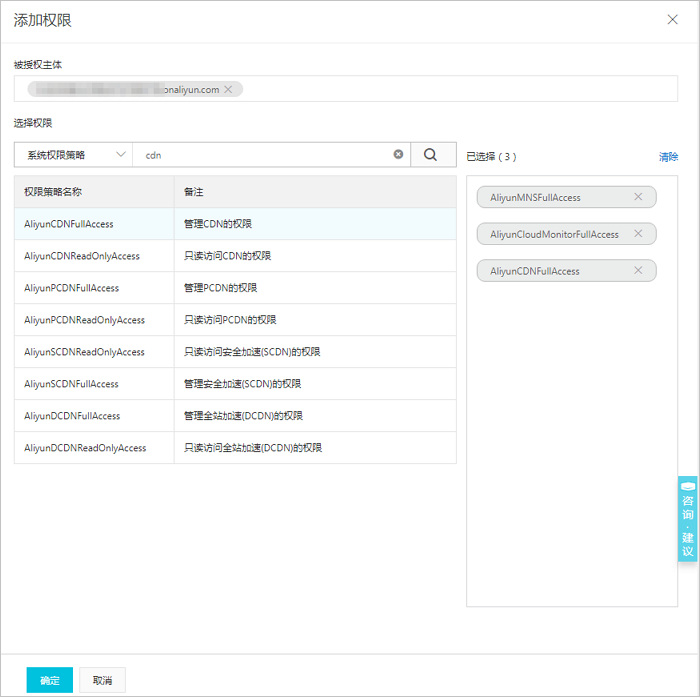Screen dimensions: 700x697
Task: Click the 只读访问CDN的权限 description cell
Action: tap(315, 256)
